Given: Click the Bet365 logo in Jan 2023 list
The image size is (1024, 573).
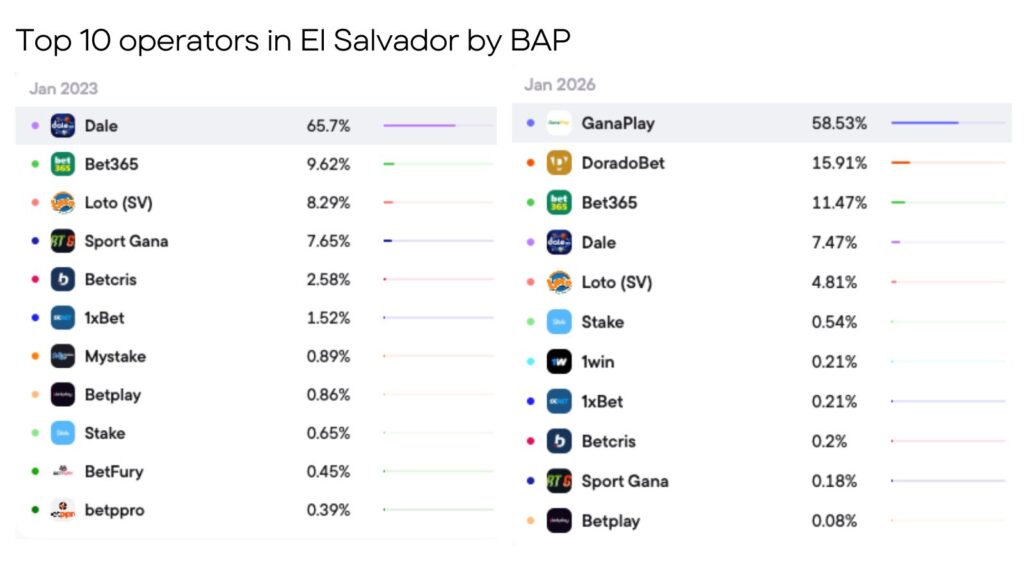Looking at the screenshot, I should click(63, 164).
